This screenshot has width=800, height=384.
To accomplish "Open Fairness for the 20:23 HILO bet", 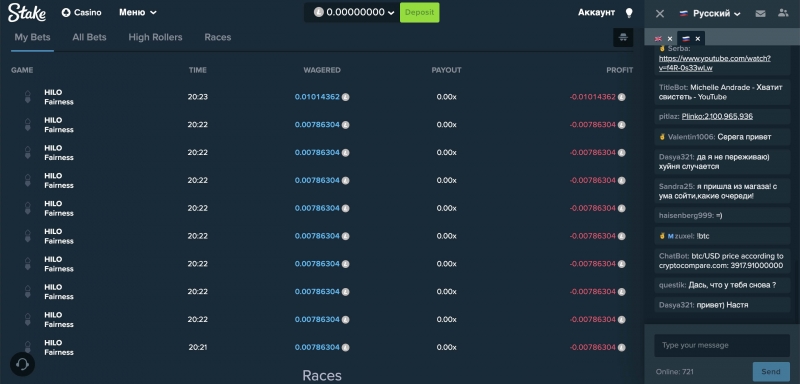I will pos(59,102).
